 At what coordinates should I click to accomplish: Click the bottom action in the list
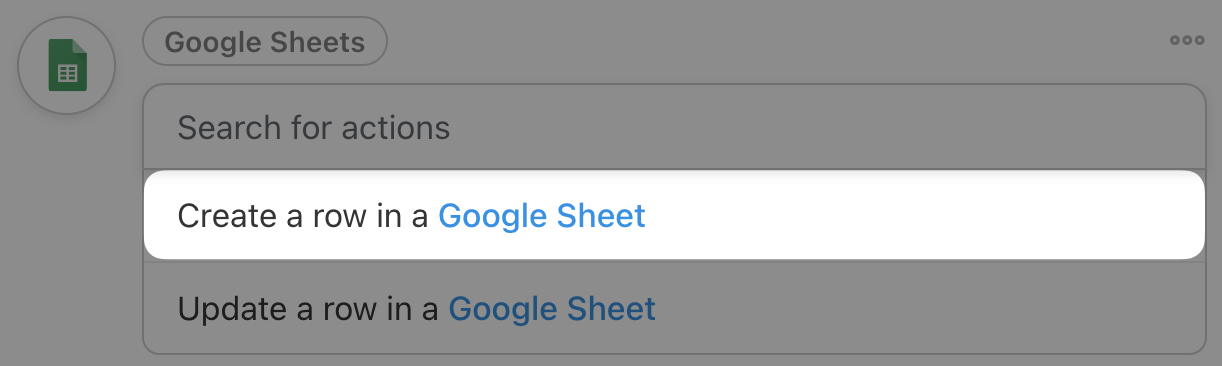[x=674, y=308]
